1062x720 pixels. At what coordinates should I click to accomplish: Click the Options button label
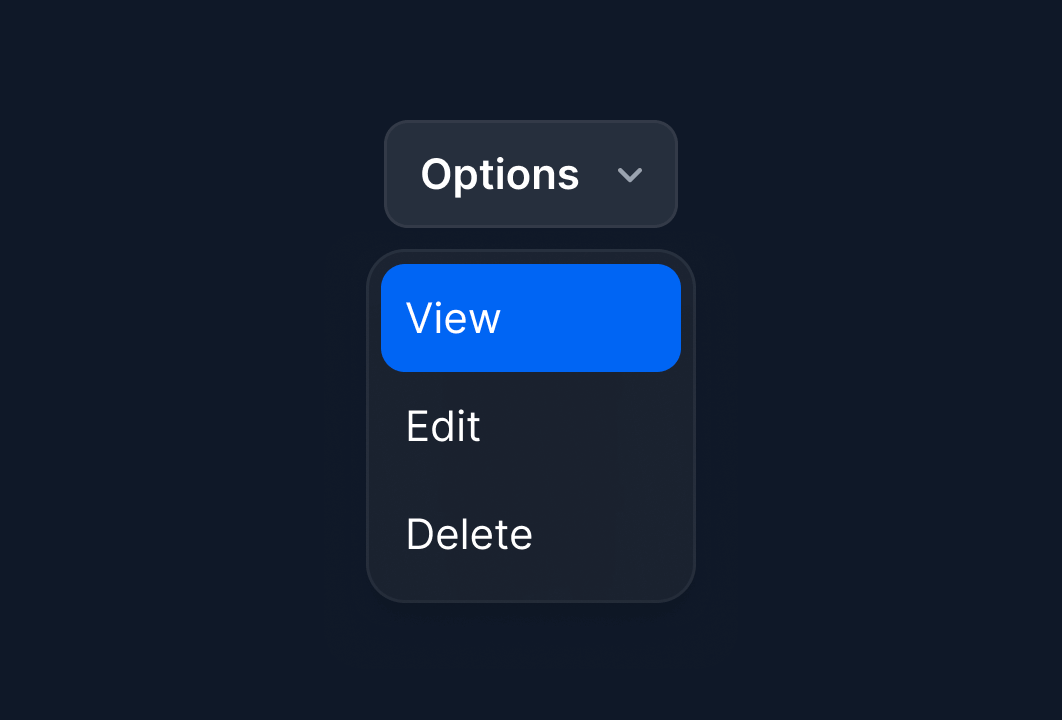(500, 174)
